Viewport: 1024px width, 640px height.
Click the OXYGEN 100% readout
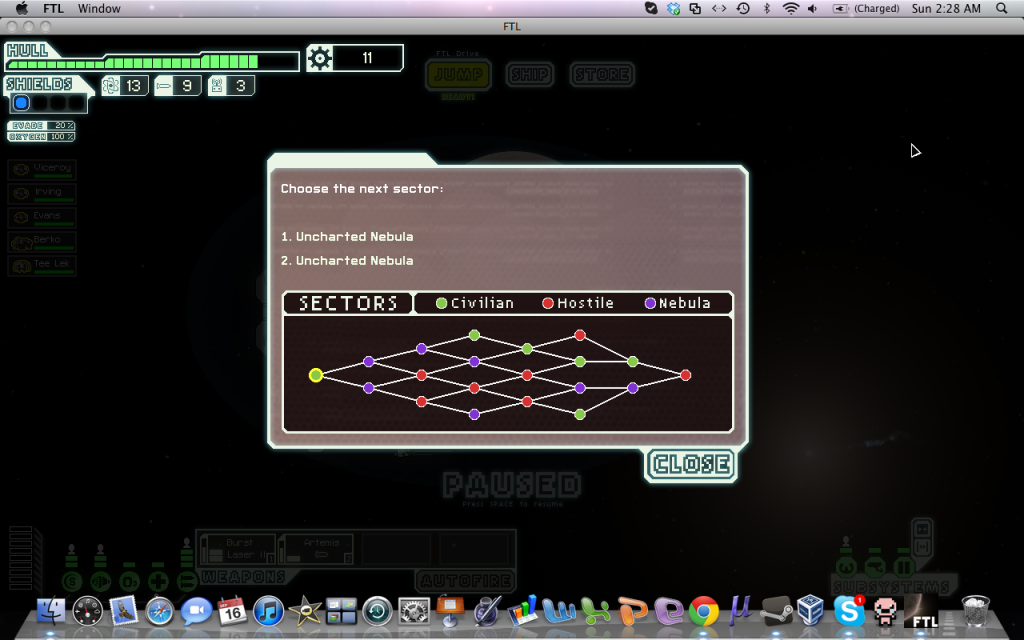(41, 136)
